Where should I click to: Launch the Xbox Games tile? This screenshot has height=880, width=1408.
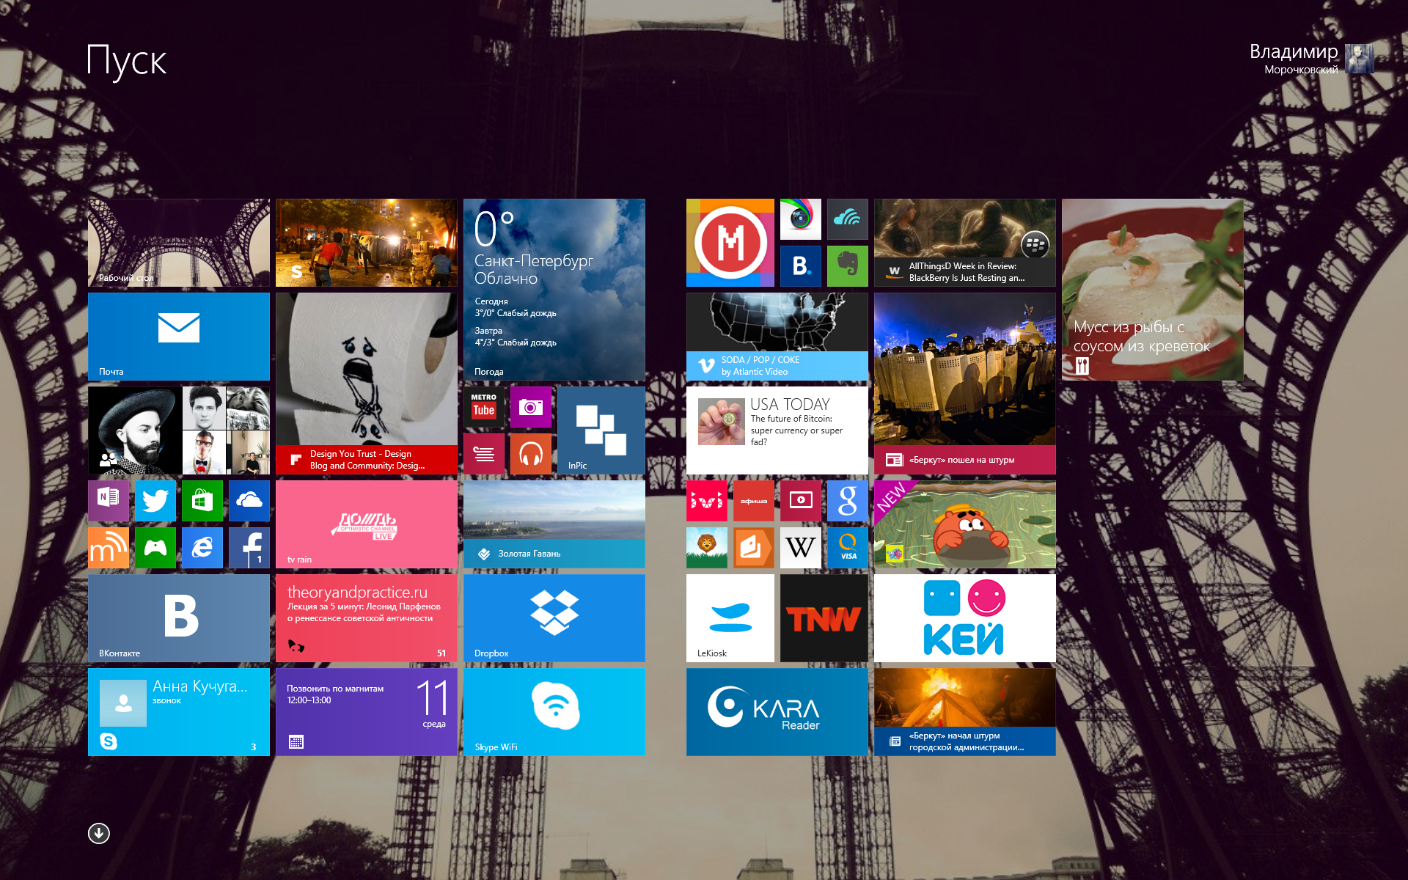coord(155,548)
